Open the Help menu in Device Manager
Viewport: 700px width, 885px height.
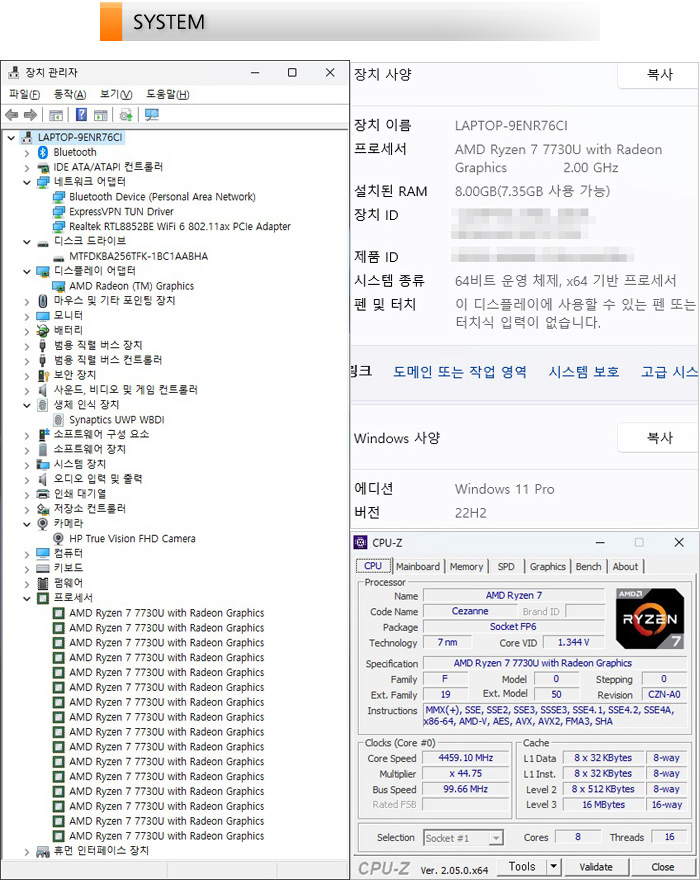click(x=168, y=94)
